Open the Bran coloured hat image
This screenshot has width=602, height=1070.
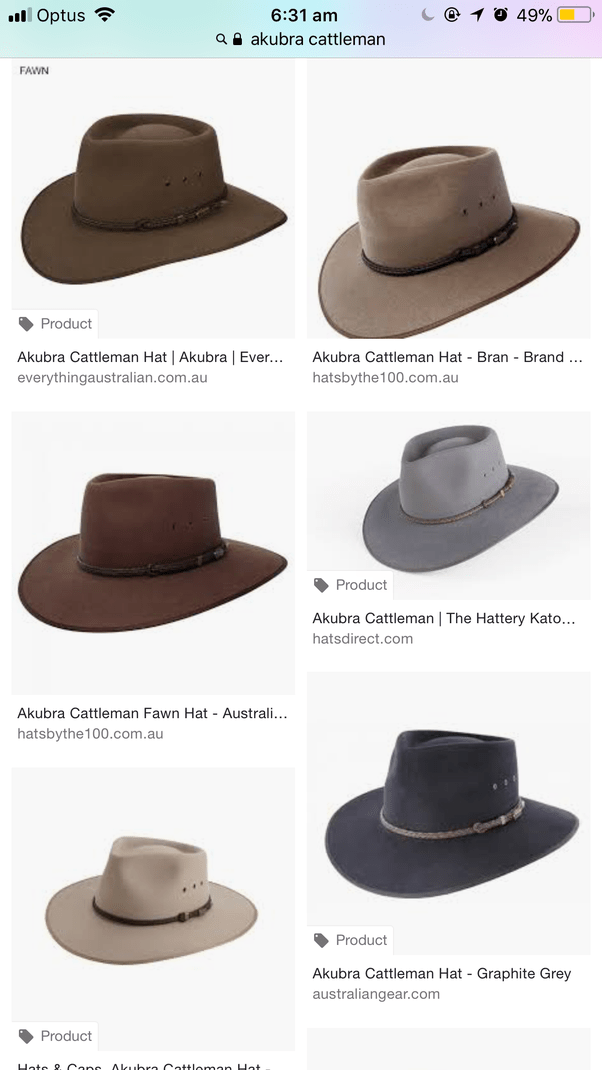tap(448, 198)
